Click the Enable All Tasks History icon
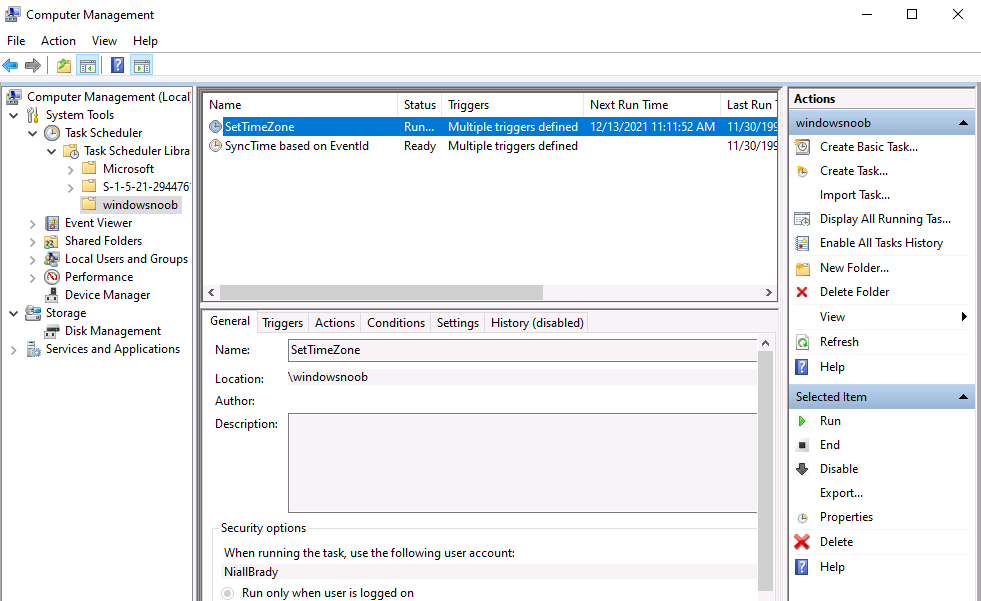 point(802,243)
